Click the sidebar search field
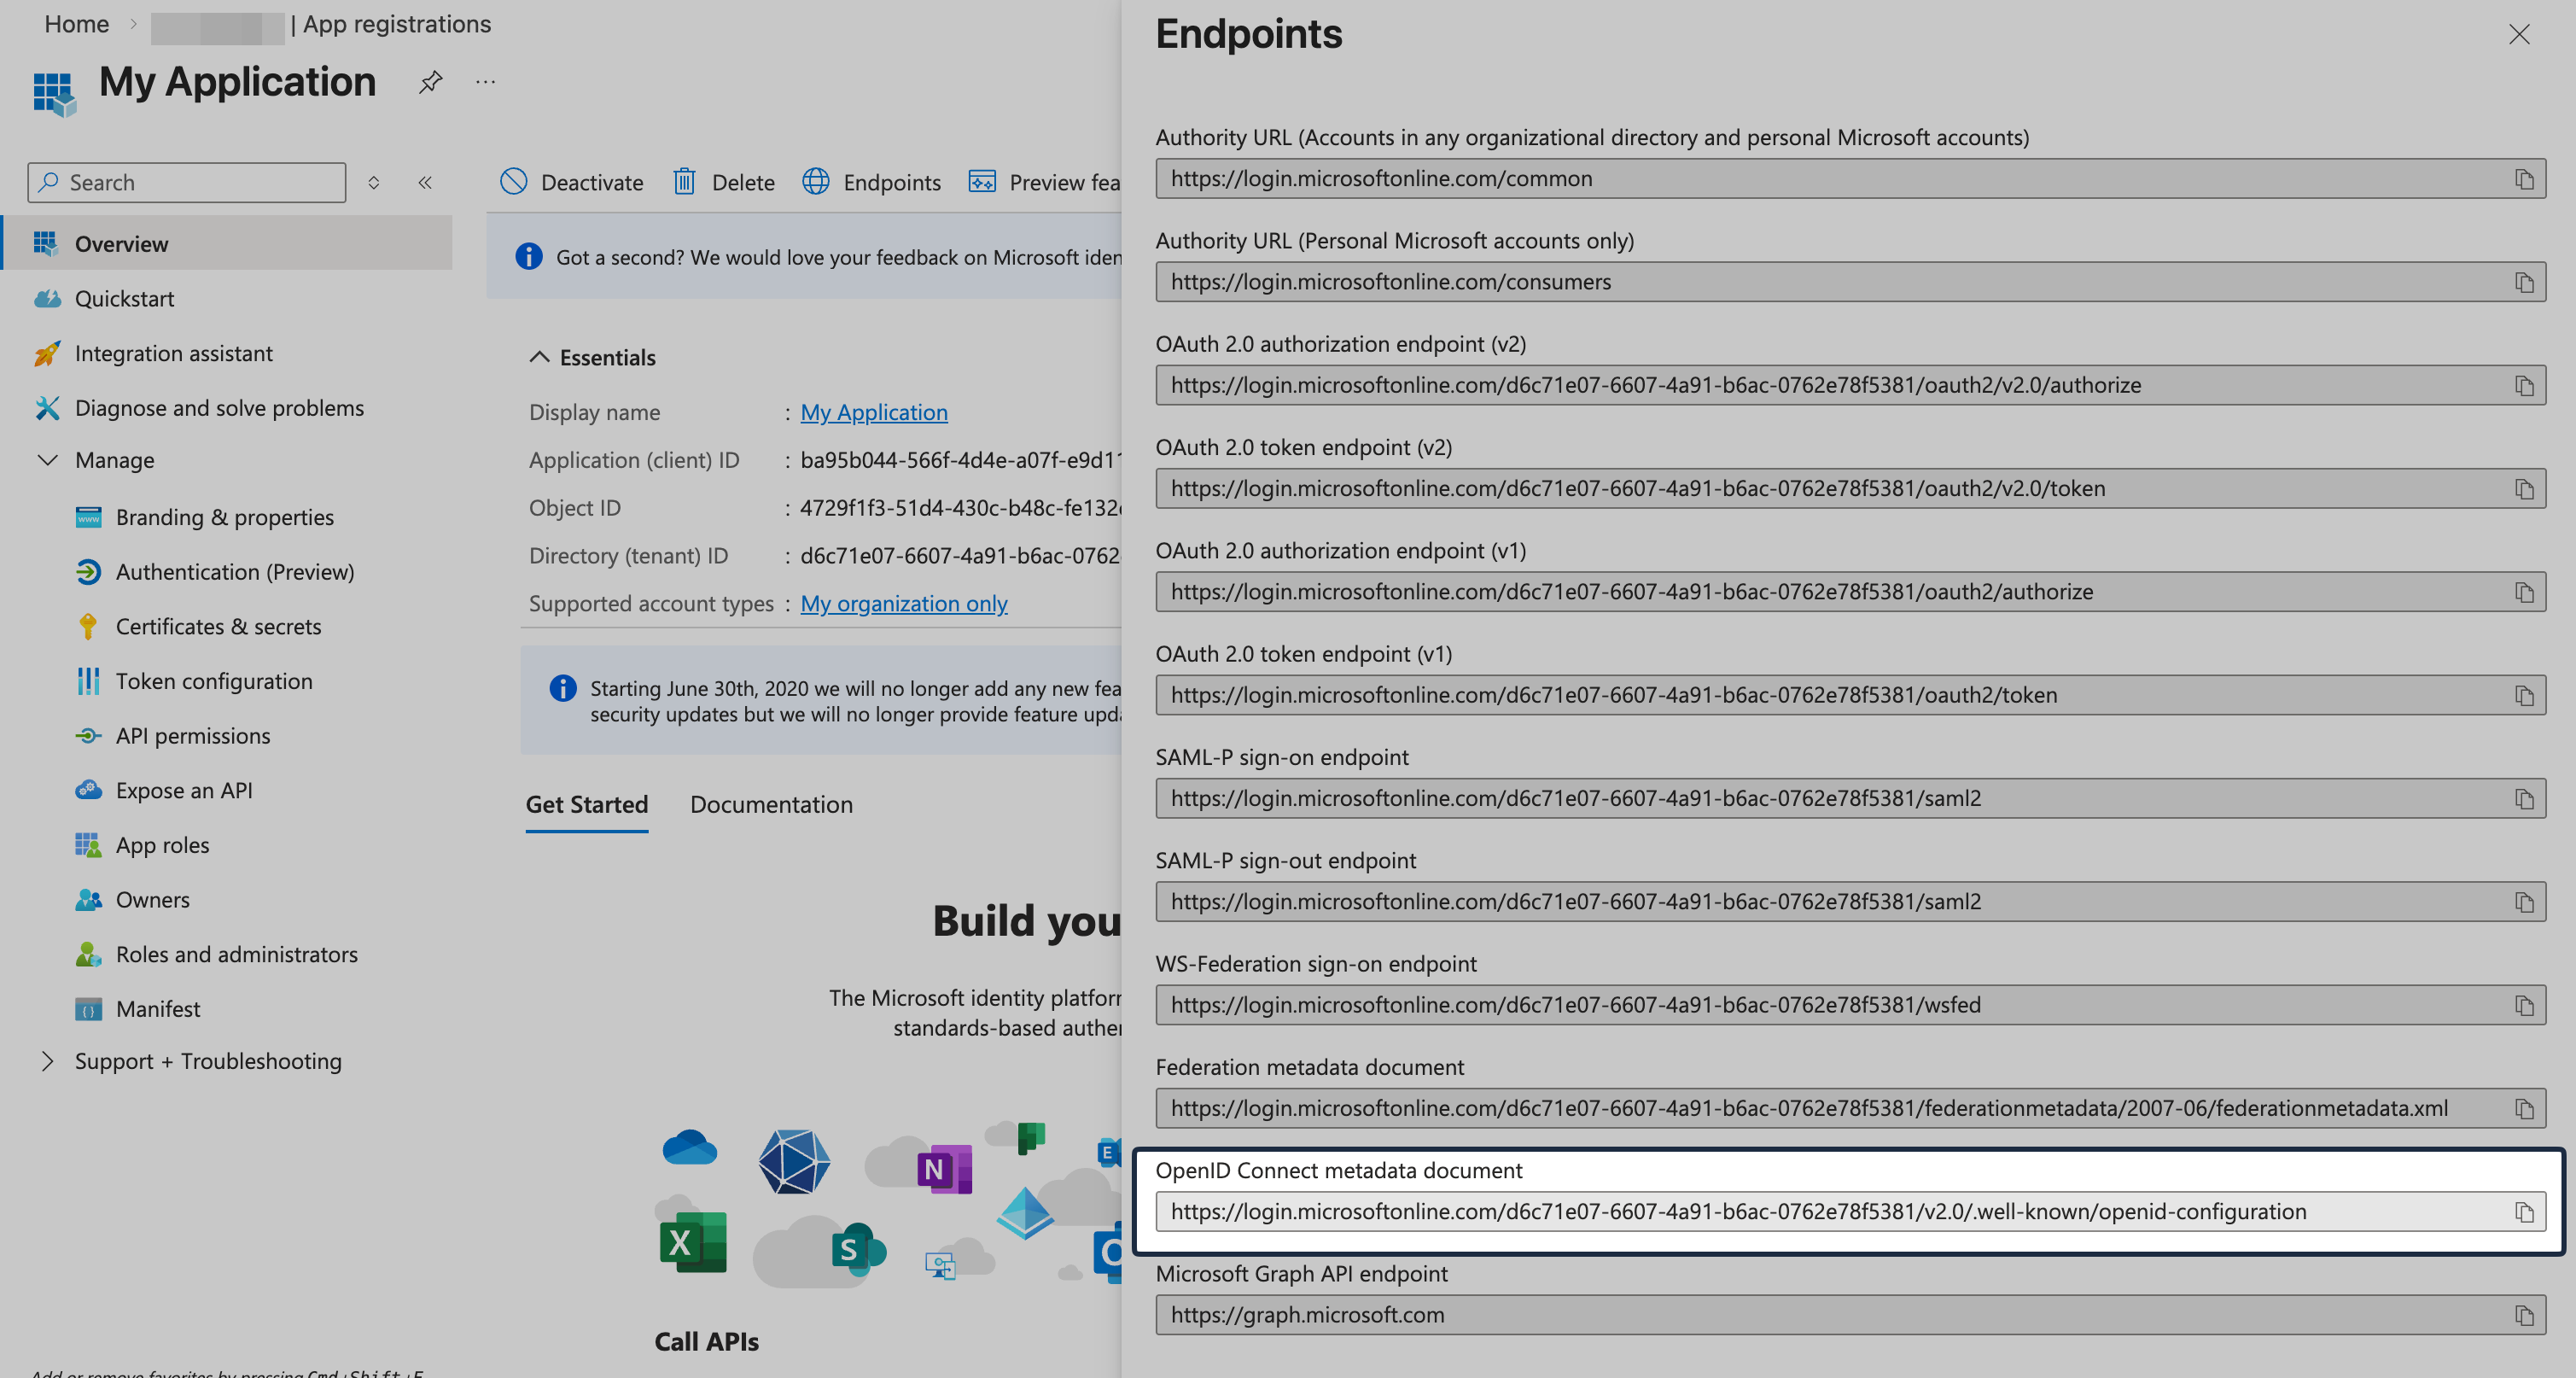2576x1378 pixels. (x=186, y=182)
